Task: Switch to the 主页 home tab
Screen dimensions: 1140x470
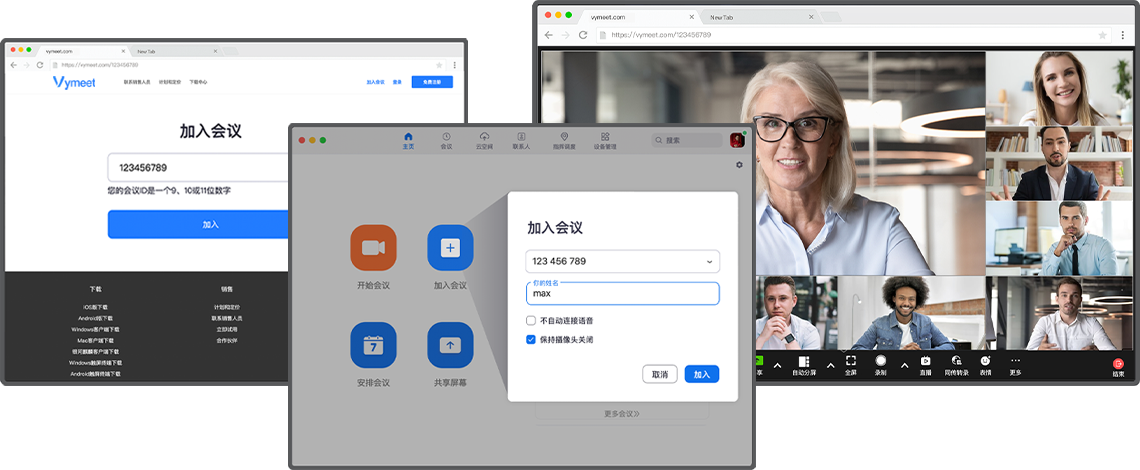Action: pyautogui.click(x=408, y=140)
